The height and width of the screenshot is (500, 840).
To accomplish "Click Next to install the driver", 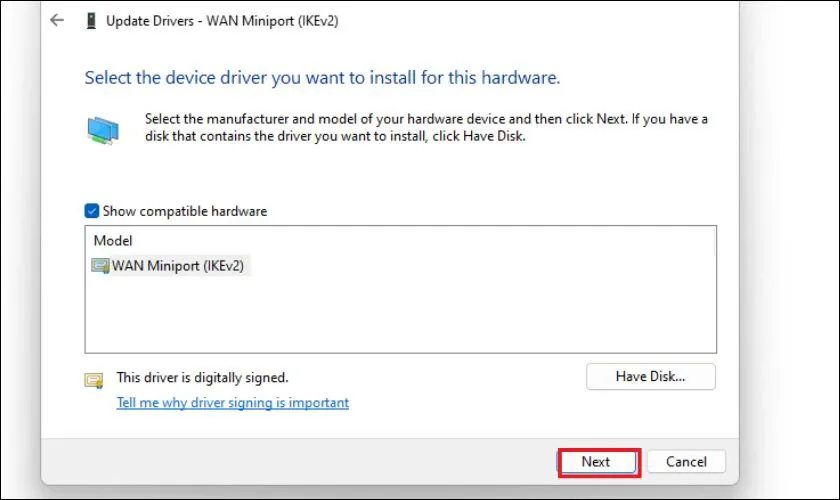I will pos(596,462).
